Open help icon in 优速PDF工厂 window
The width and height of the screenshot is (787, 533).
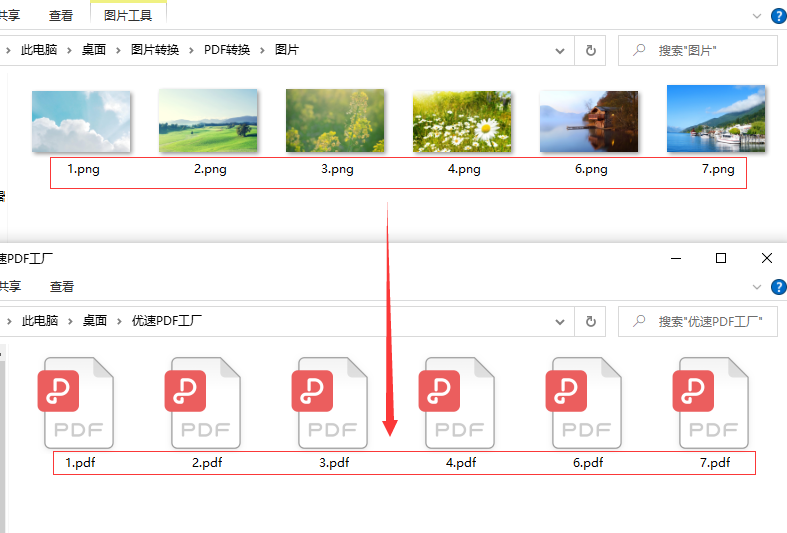point(778,287)
